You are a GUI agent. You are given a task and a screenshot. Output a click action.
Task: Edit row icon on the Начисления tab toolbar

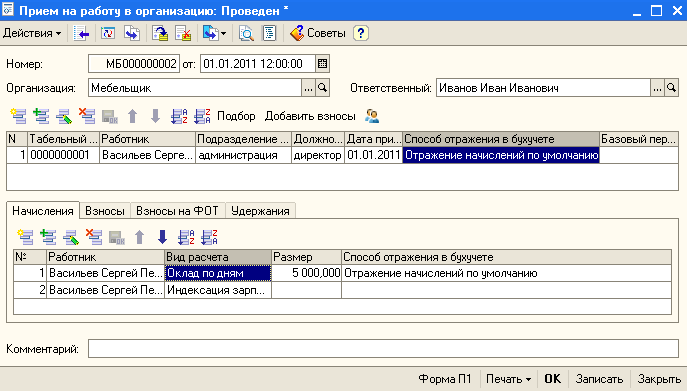[71, 237]
